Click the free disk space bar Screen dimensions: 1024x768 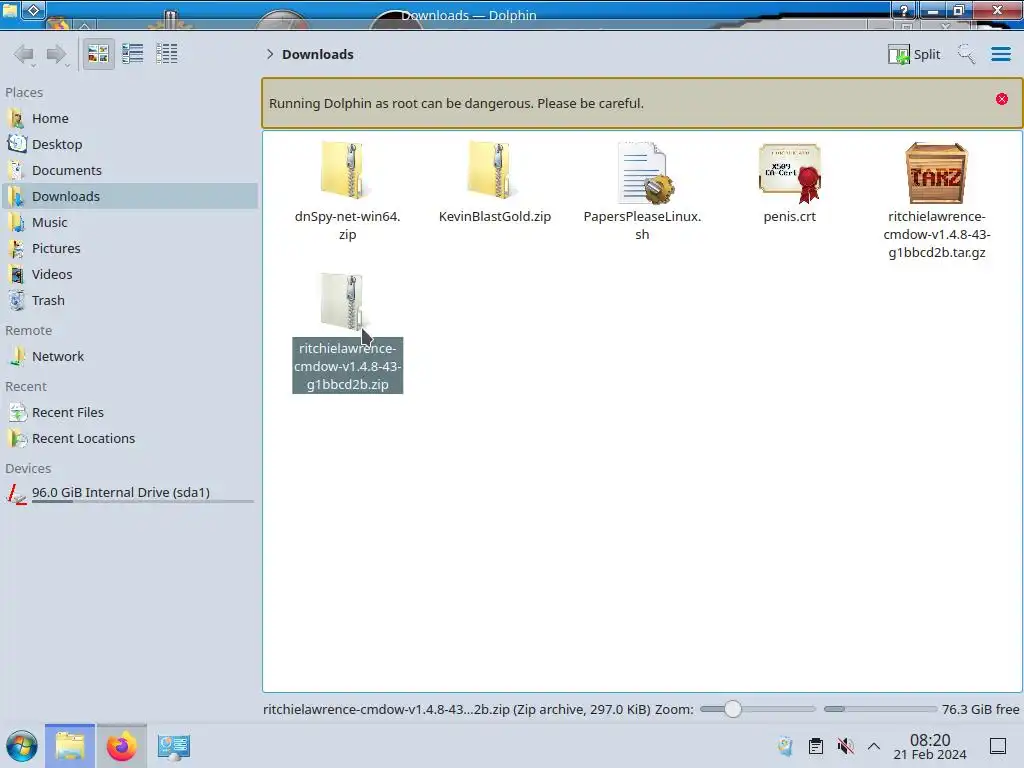(880, 709)
